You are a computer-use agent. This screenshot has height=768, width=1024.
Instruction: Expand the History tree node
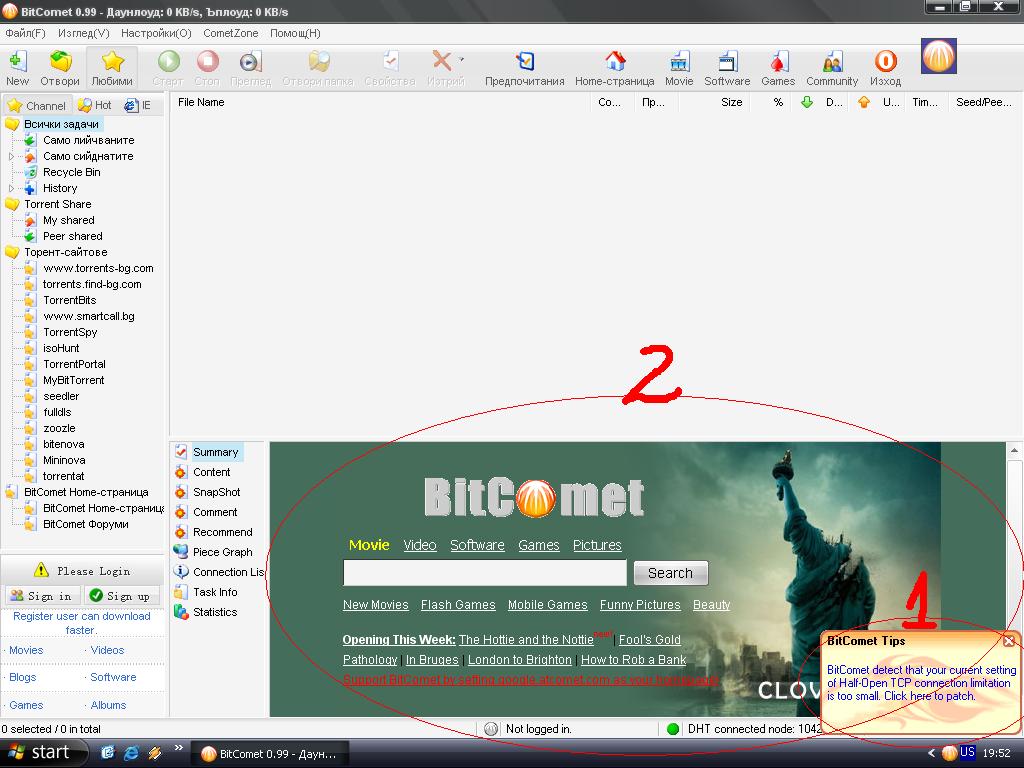pos(11,189)
